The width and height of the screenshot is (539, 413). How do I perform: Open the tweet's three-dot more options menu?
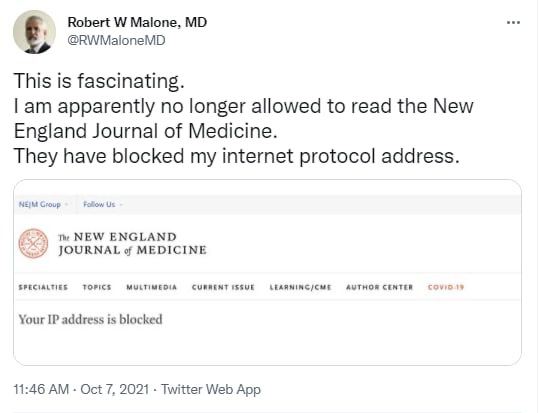[x=513, y=23]
